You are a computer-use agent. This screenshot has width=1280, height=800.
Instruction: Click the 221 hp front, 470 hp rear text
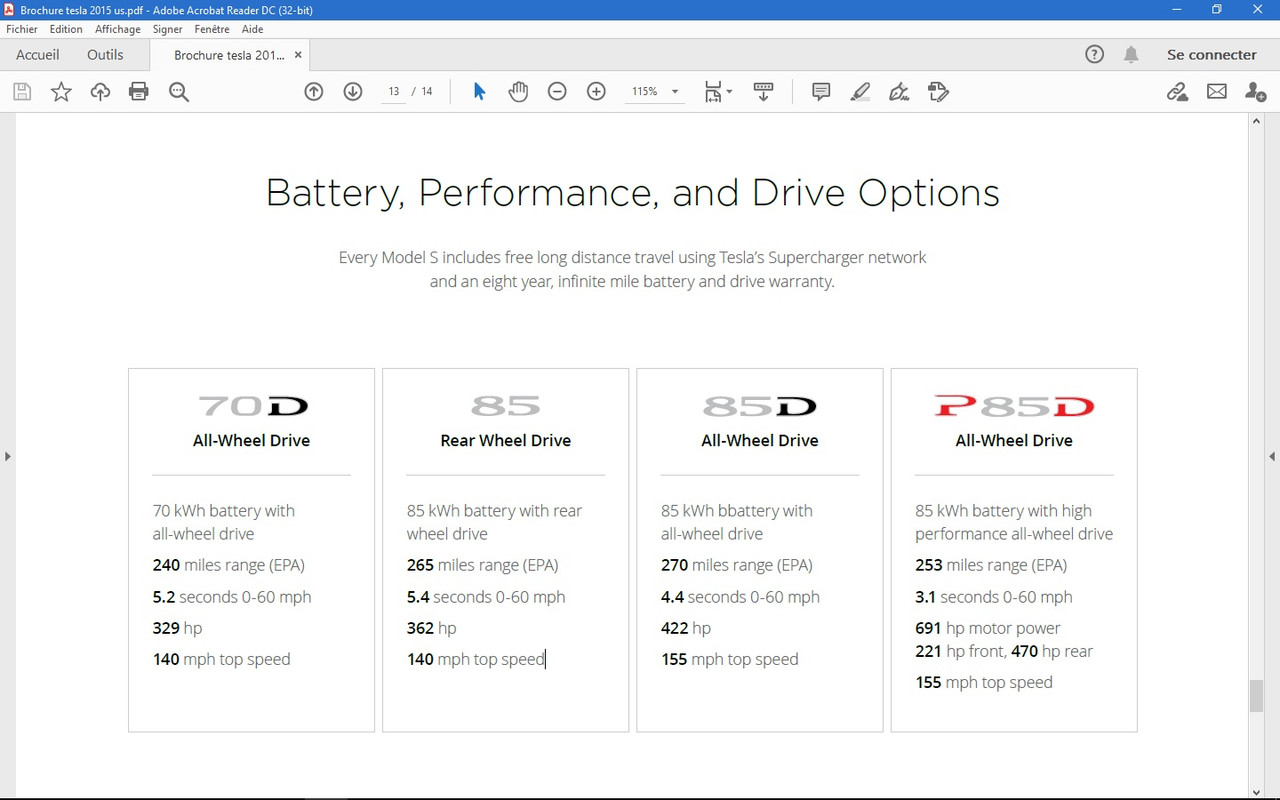pos(1004,651)
